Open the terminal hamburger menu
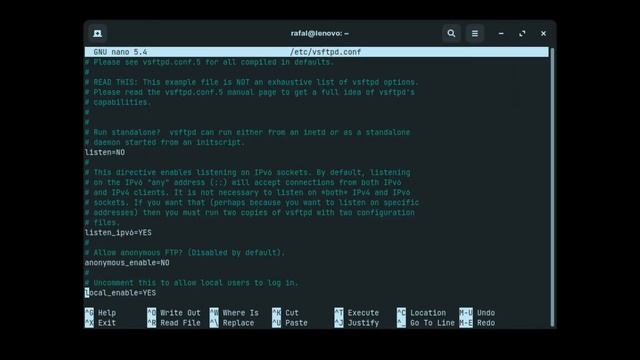Image resolution: width=640 pixels, height=360 pixels. click(x=475, y=33)
